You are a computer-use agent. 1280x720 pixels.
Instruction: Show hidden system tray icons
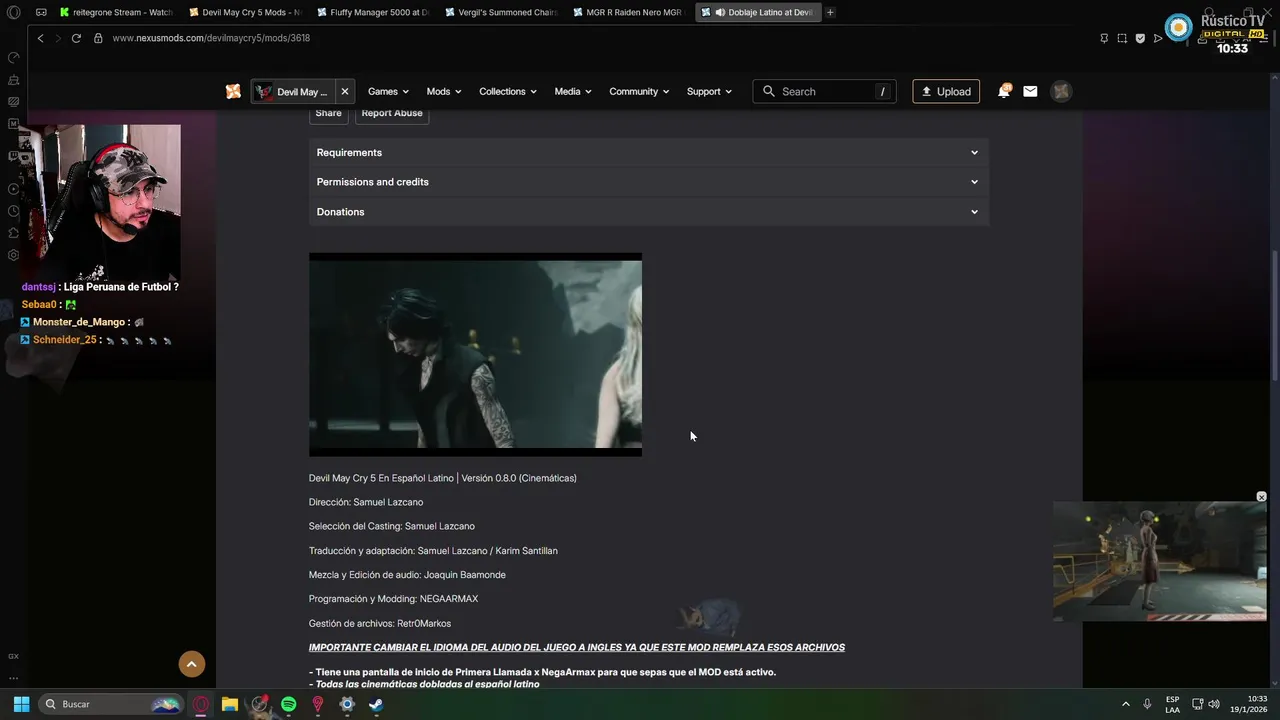pos(1125,704)
